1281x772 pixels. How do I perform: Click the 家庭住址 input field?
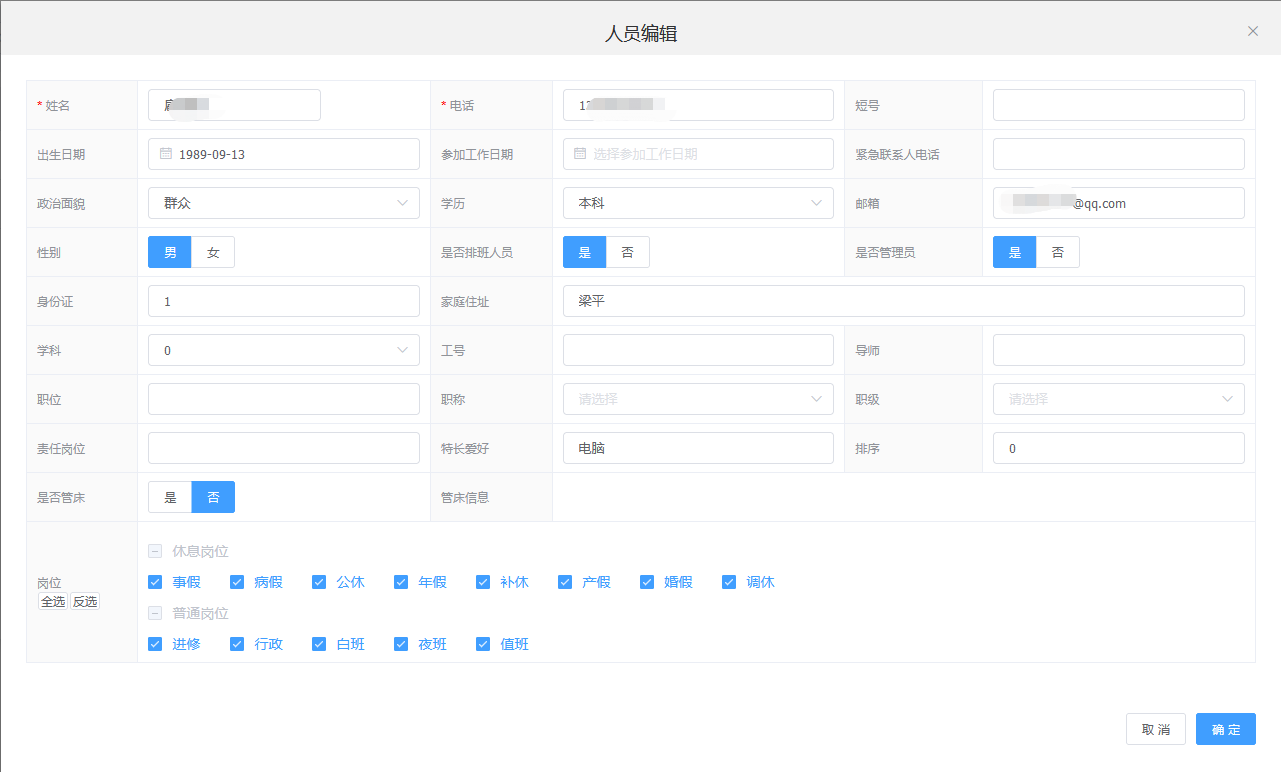pyautogui.click(x=903, y=301)
